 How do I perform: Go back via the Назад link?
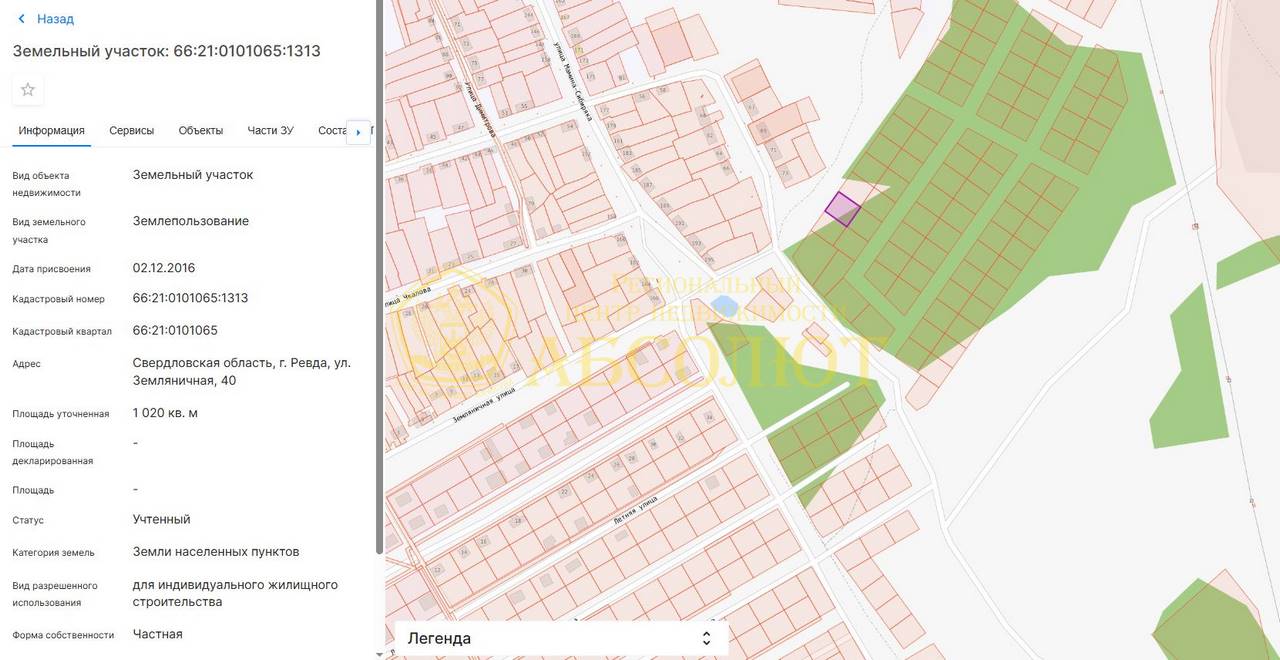[46, 19]
